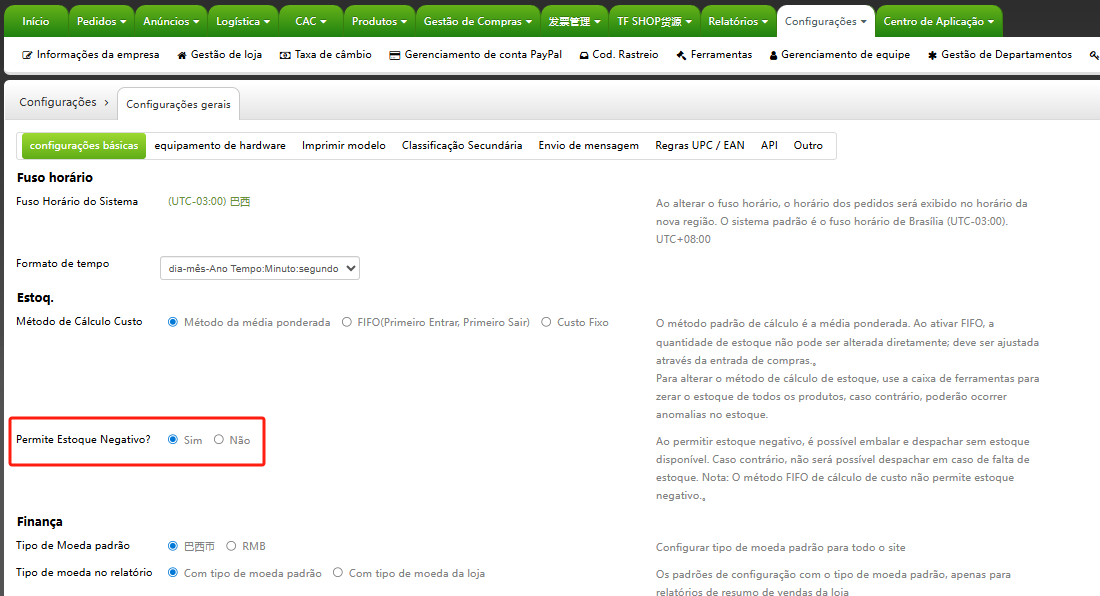Go to the Início menu item

(34, 18)
